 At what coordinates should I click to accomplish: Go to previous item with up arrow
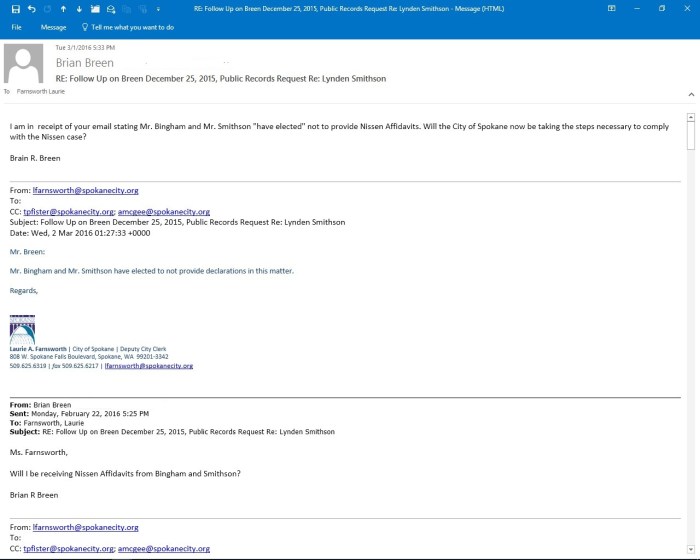pyautogui.click(x=62, y=8)
